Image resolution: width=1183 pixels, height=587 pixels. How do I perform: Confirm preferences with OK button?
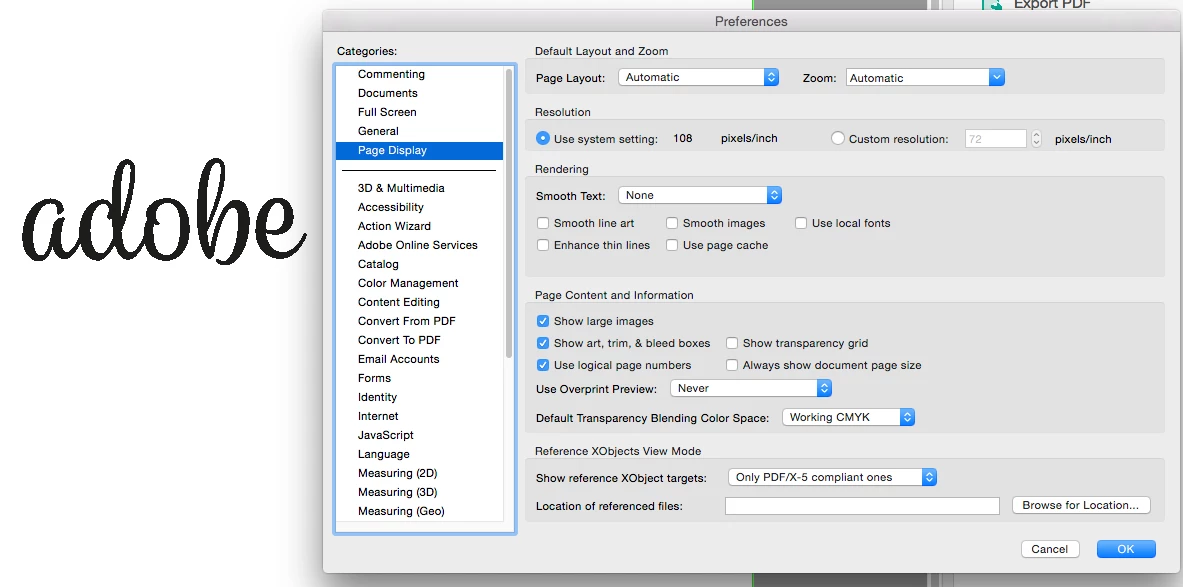1126,549
